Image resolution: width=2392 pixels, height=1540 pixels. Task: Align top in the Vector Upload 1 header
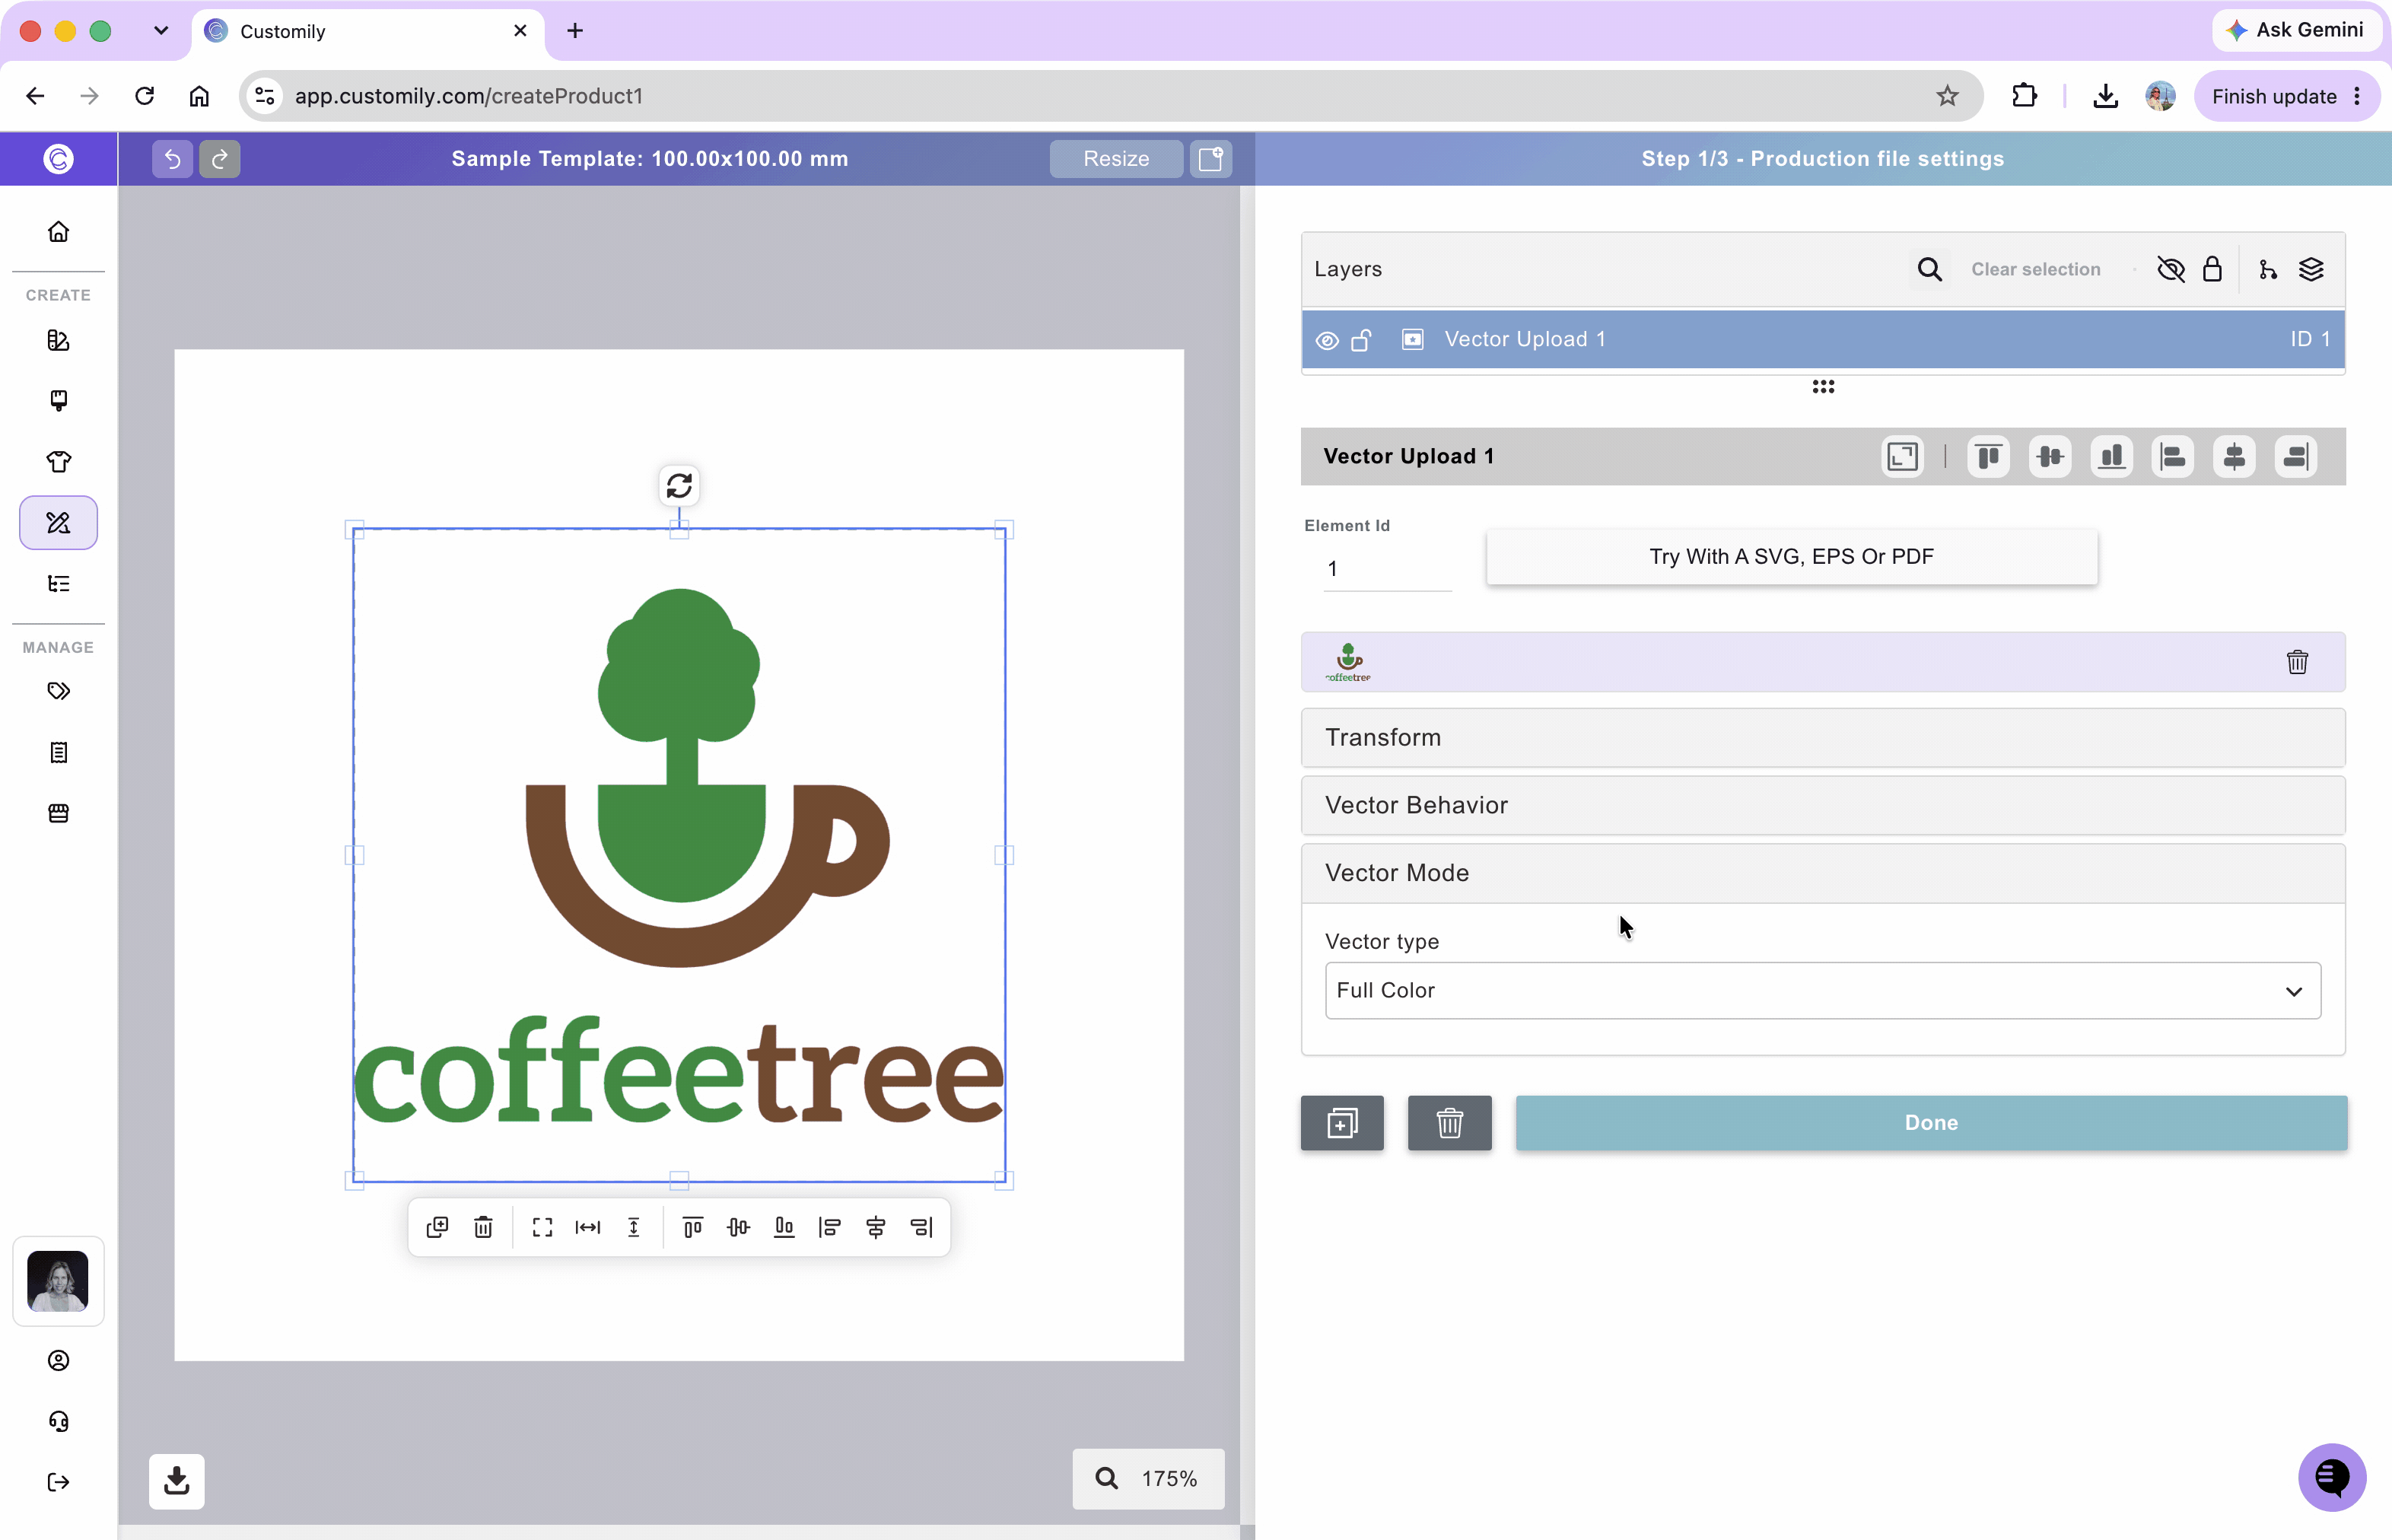click(x=1988, y=457)
